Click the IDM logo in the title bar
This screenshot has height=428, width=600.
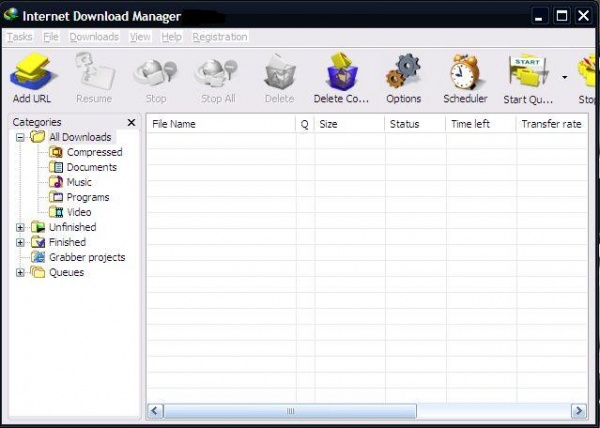(x=11, y=15)
